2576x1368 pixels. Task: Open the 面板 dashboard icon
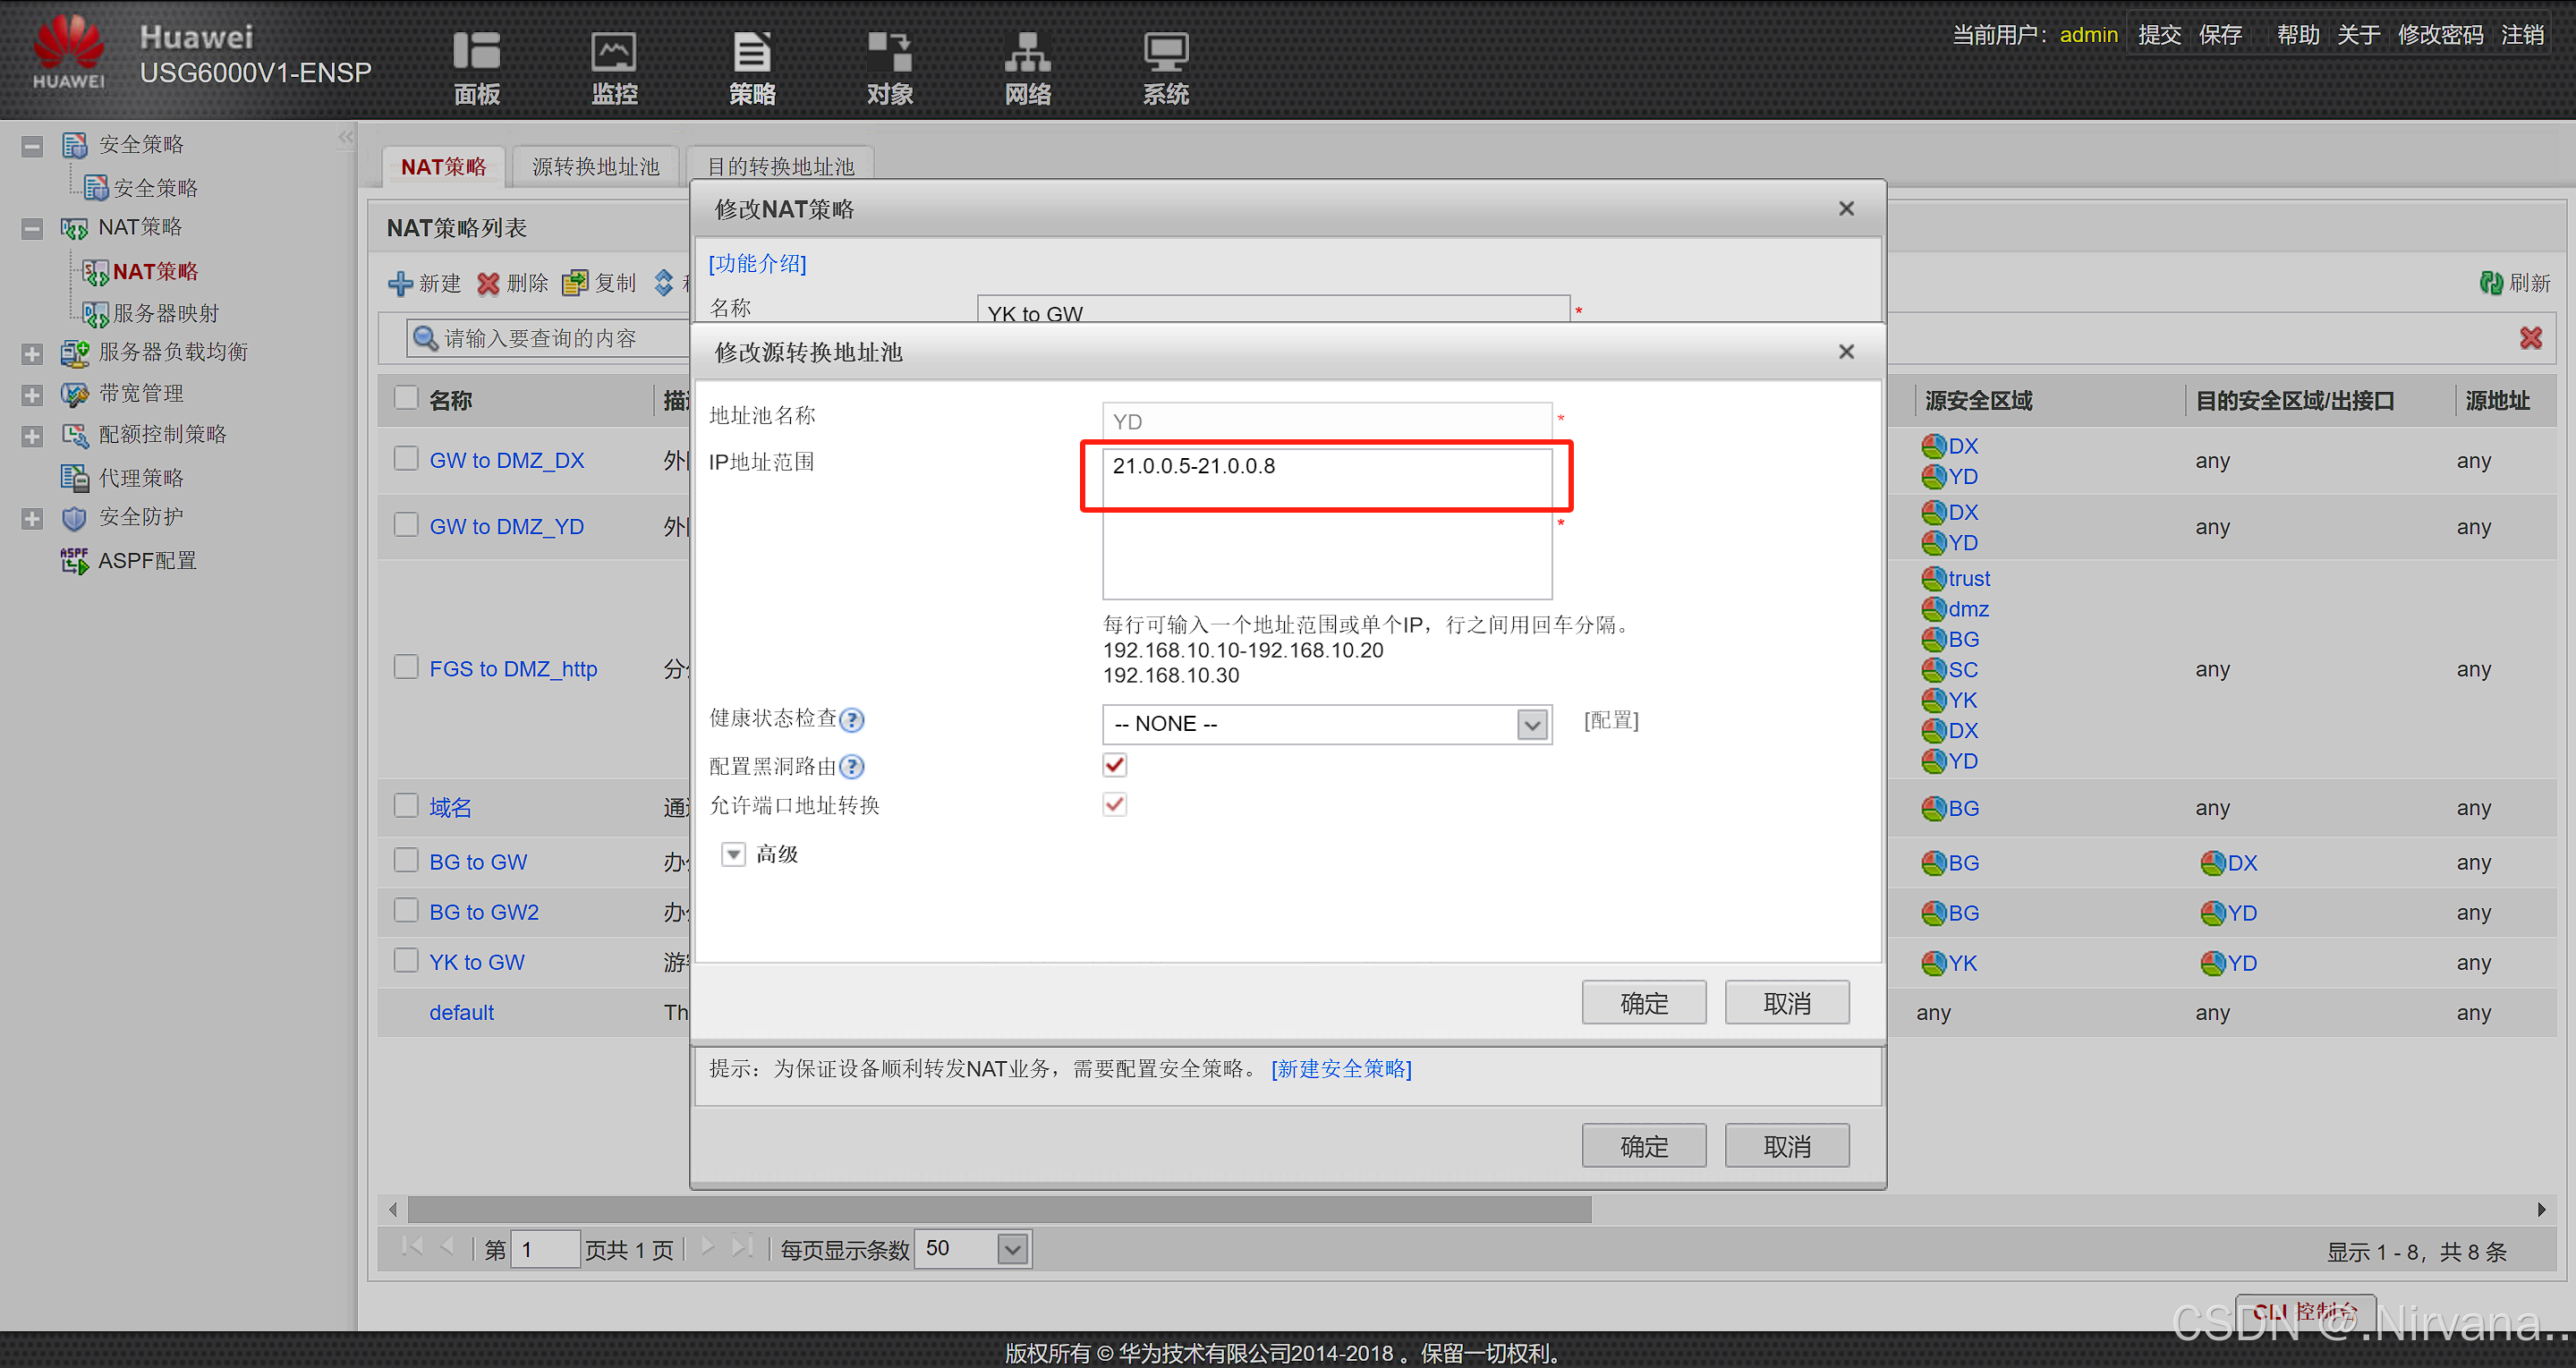(476, 52)
